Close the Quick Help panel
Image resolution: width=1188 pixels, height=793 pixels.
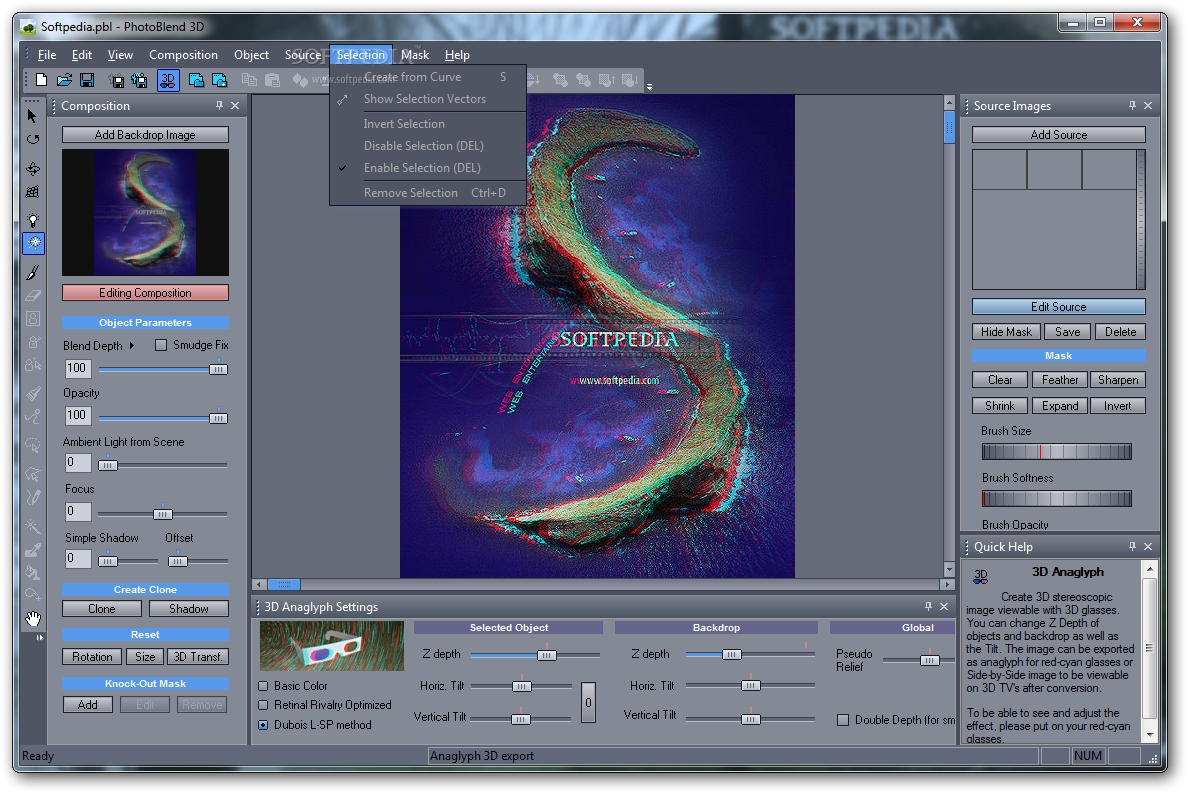1148,546
